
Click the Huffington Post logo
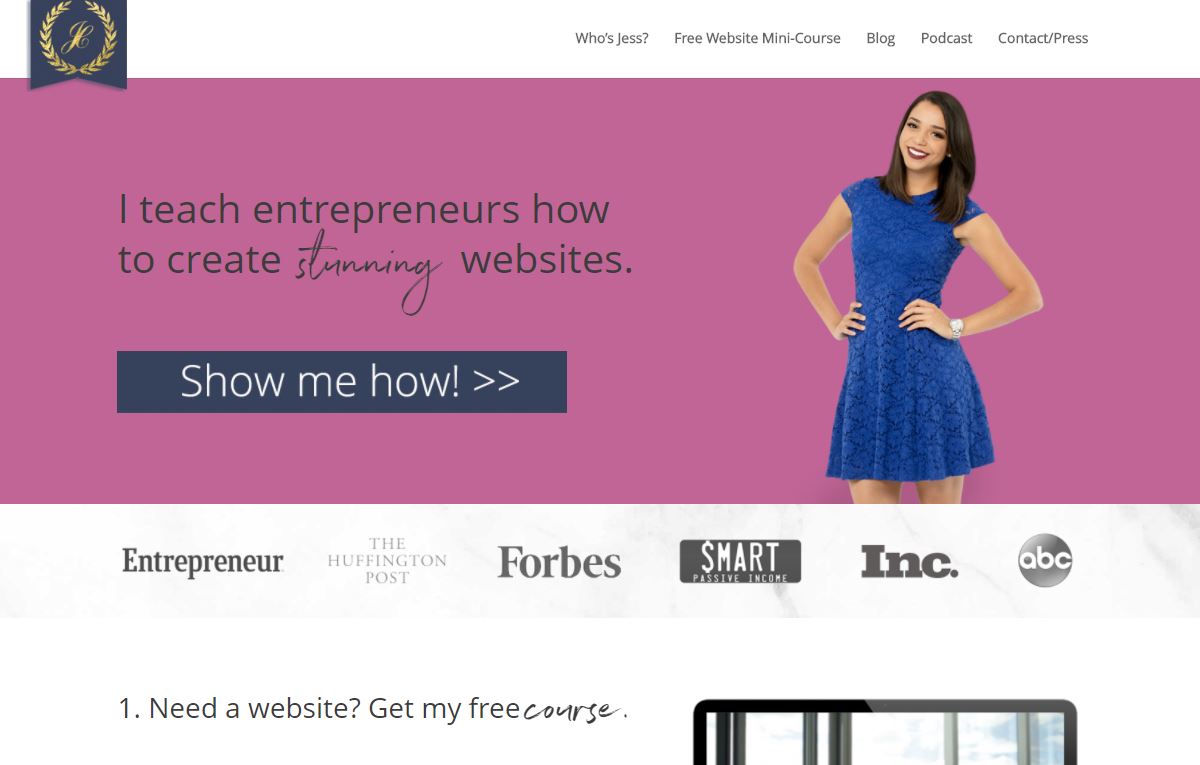click(x=387, y=561)
